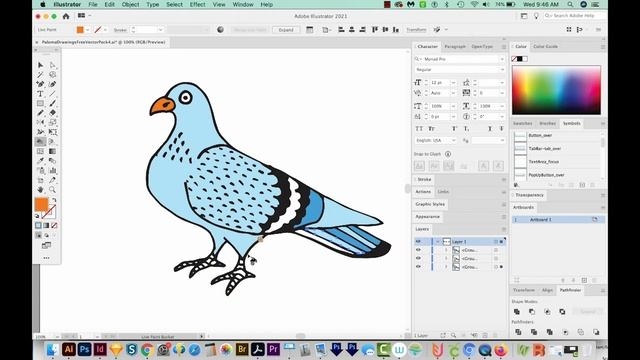640x360 pixels.
Task: Click the None swatch in Color panel
Action: pyautogui.click(x=514, y=59)
